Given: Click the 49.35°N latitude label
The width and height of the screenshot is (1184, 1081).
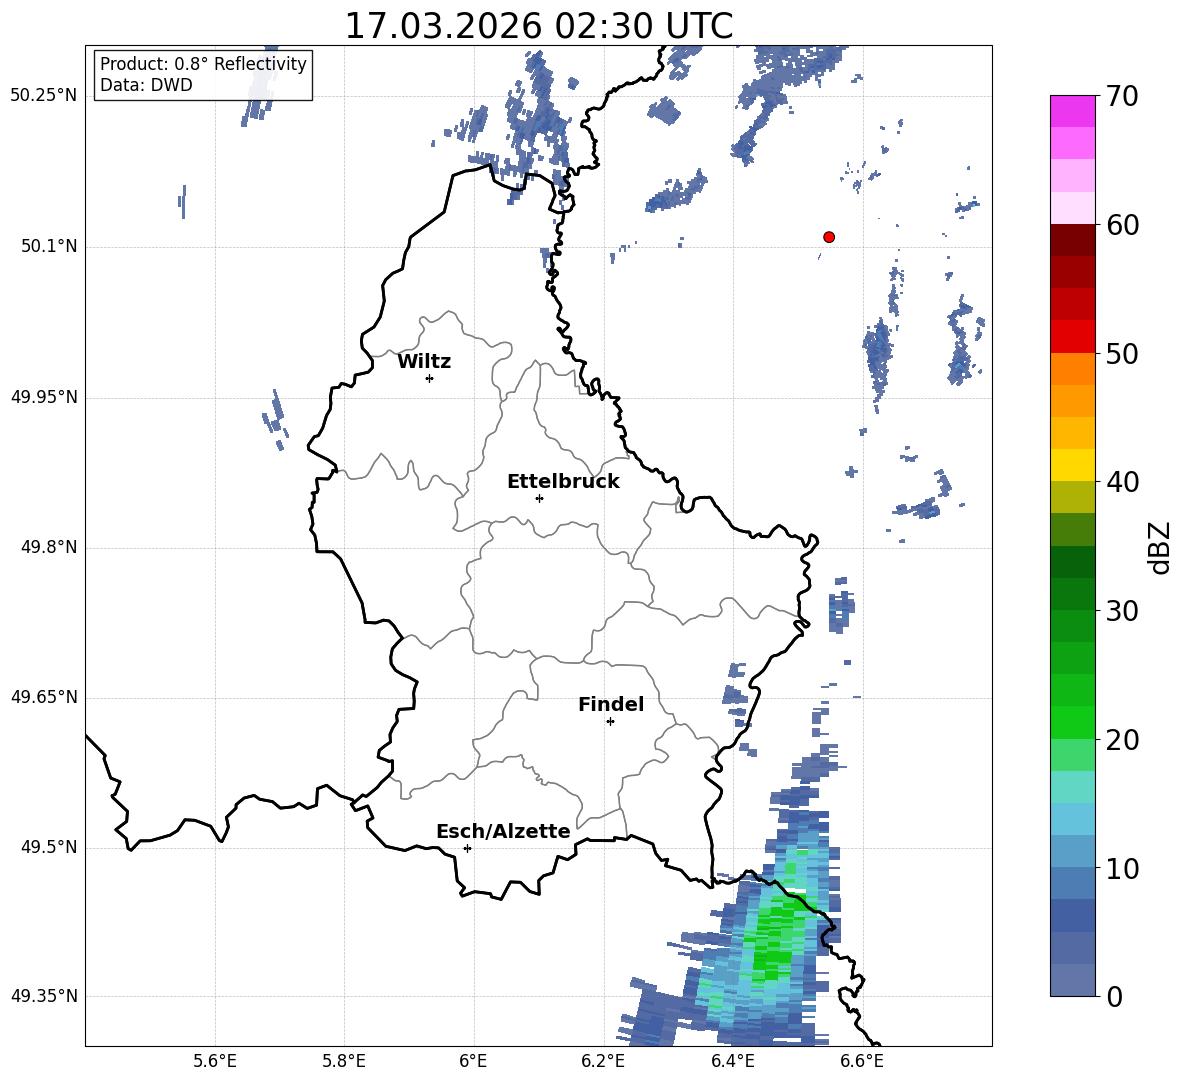Looking at the screenshot, I should pyautogui.click(x=44, y=996).
